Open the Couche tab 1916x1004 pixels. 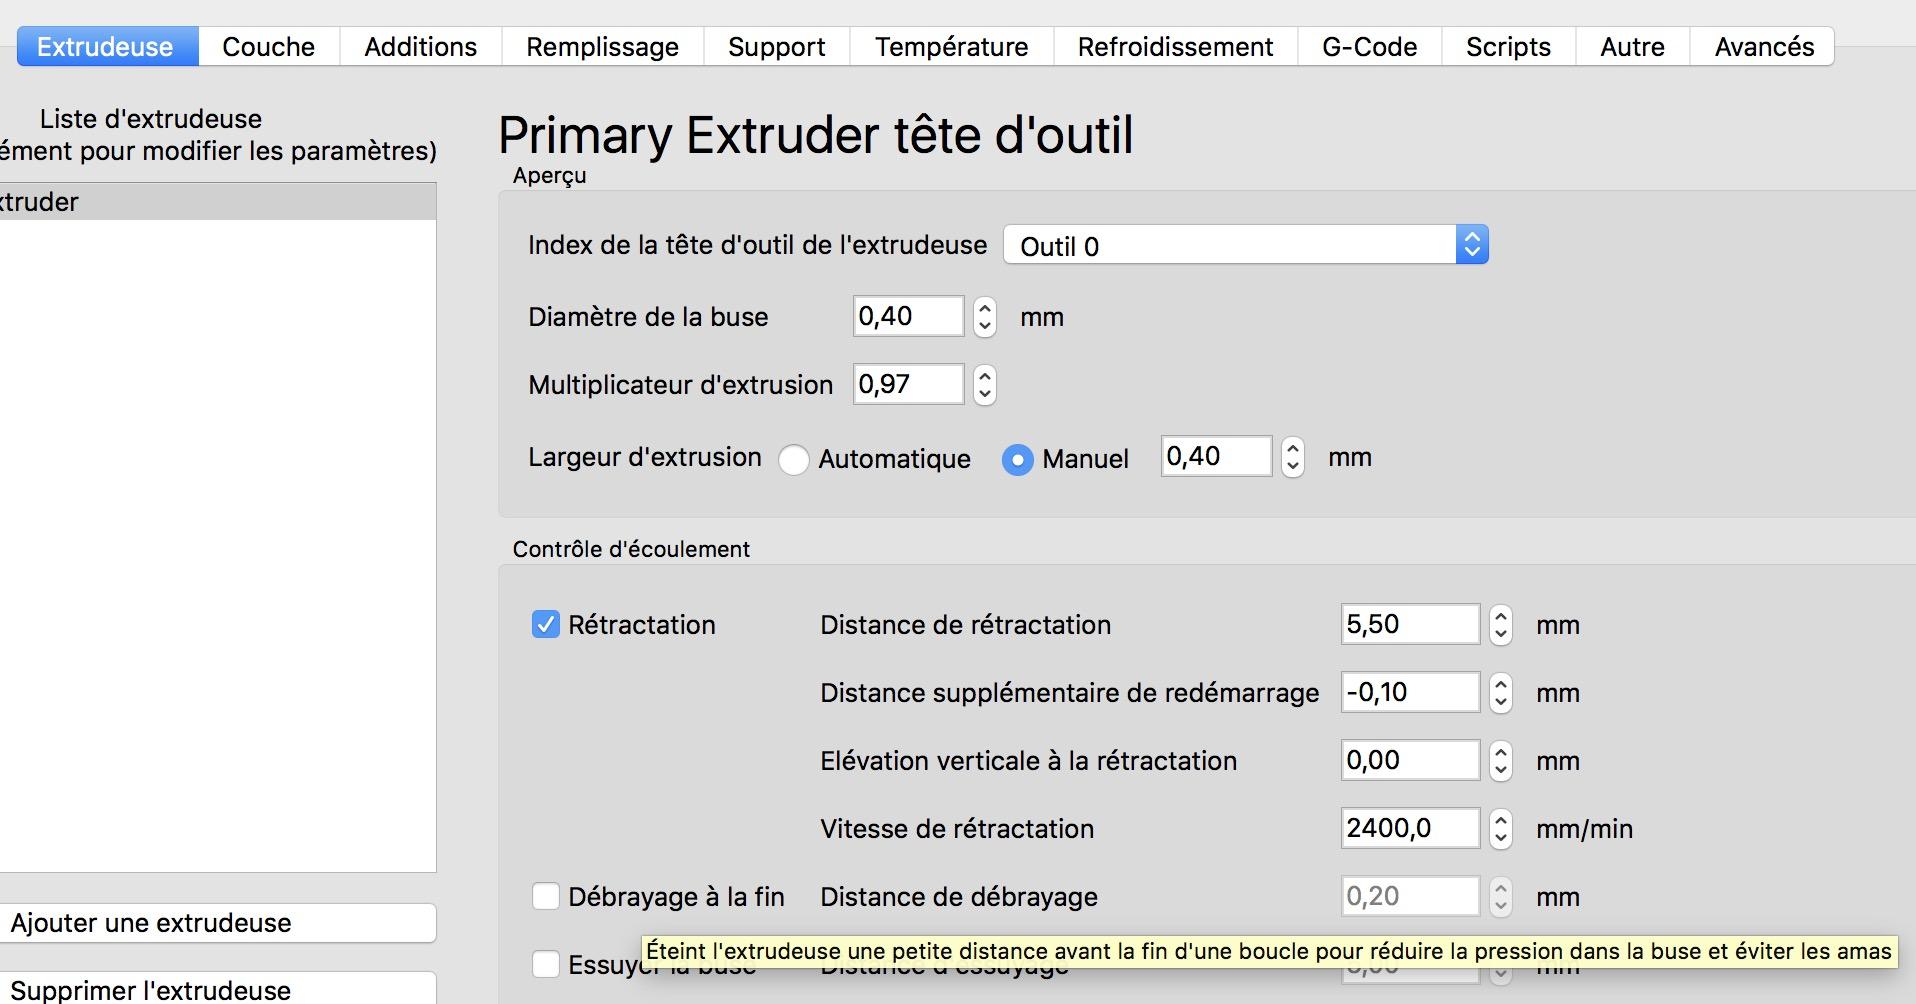pyautogui.click(x=268, y=47)
